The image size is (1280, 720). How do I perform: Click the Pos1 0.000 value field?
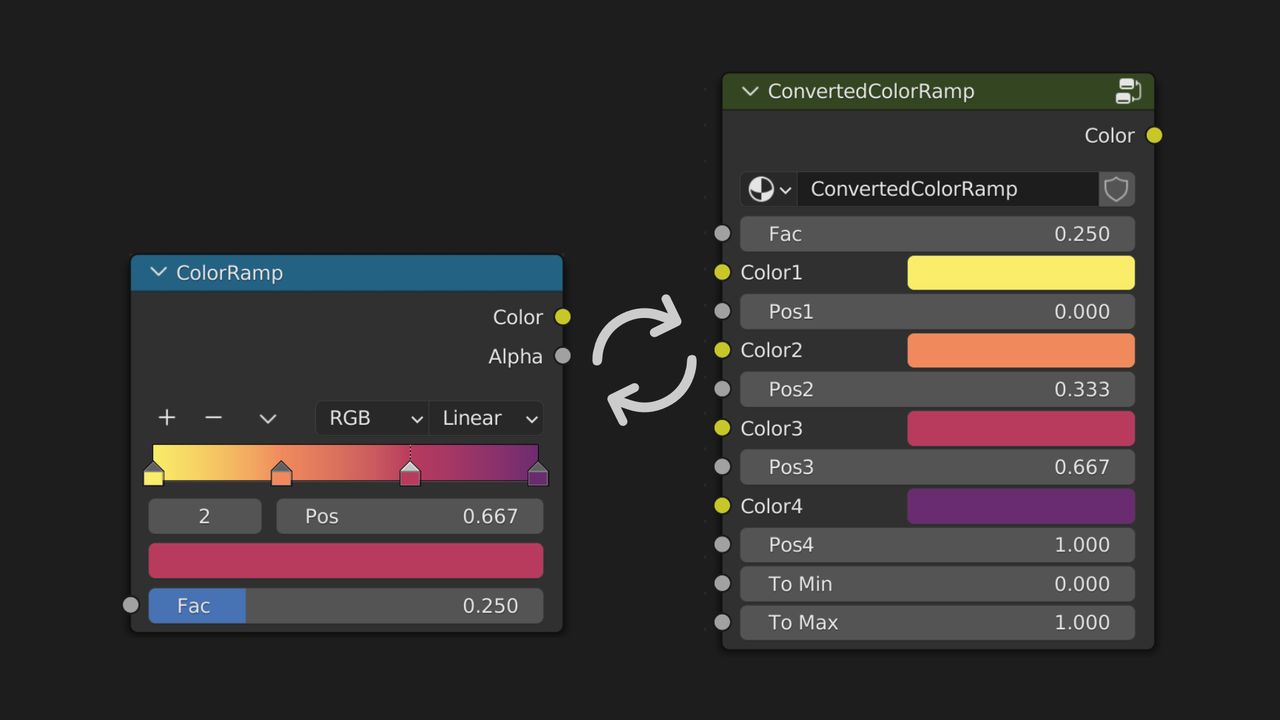point(938,311)
